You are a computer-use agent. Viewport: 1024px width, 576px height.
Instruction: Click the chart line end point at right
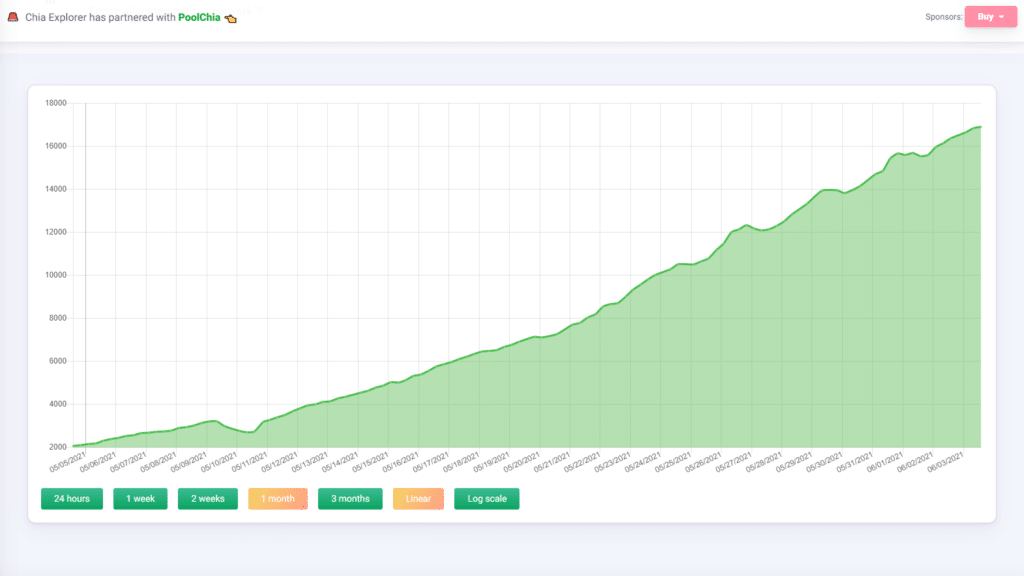[980, 127]
